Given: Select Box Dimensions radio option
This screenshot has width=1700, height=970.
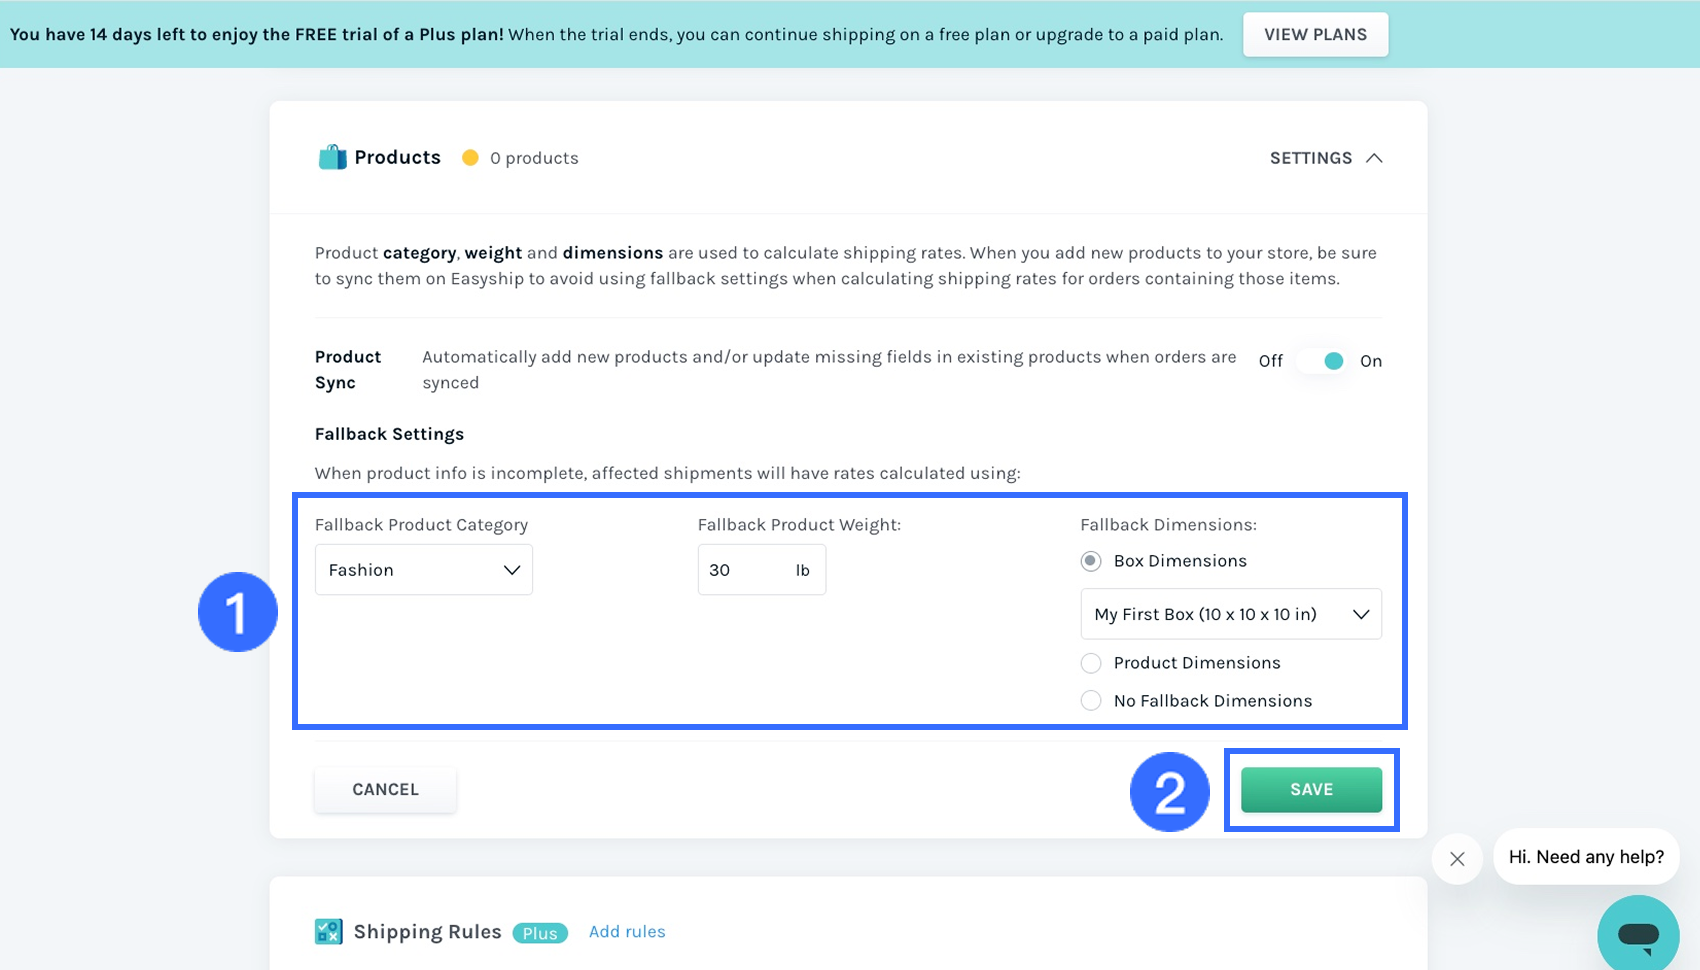Looking at the screenshot, I should click(x=1091, y=561).
